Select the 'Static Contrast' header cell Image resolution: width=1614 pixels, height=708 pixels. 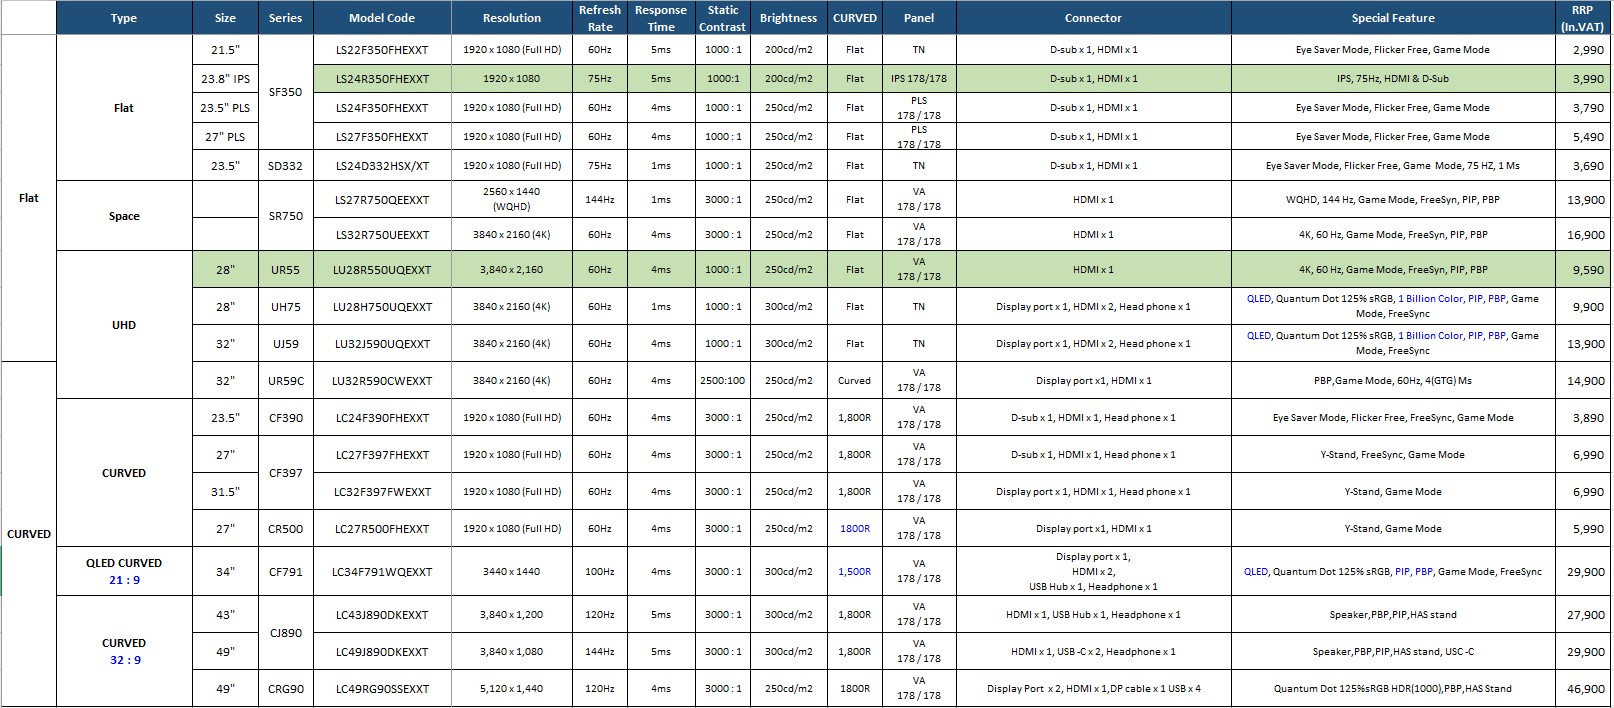tap(723, 18)
